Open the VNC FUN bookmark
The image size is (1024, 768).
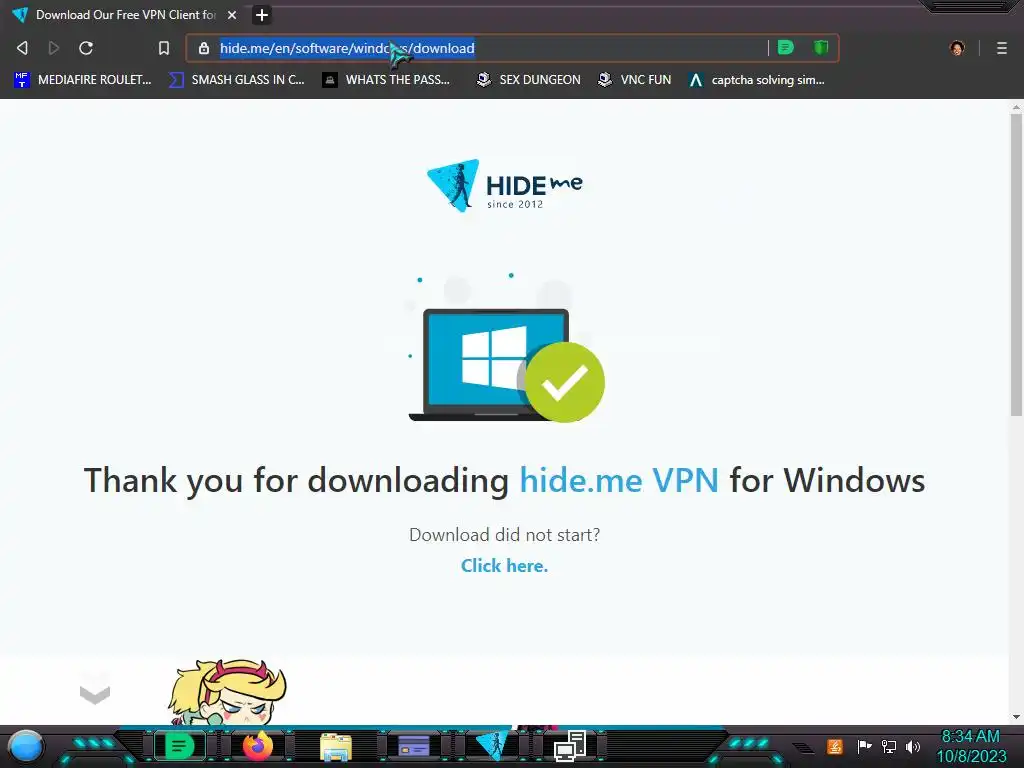(634, 80)
